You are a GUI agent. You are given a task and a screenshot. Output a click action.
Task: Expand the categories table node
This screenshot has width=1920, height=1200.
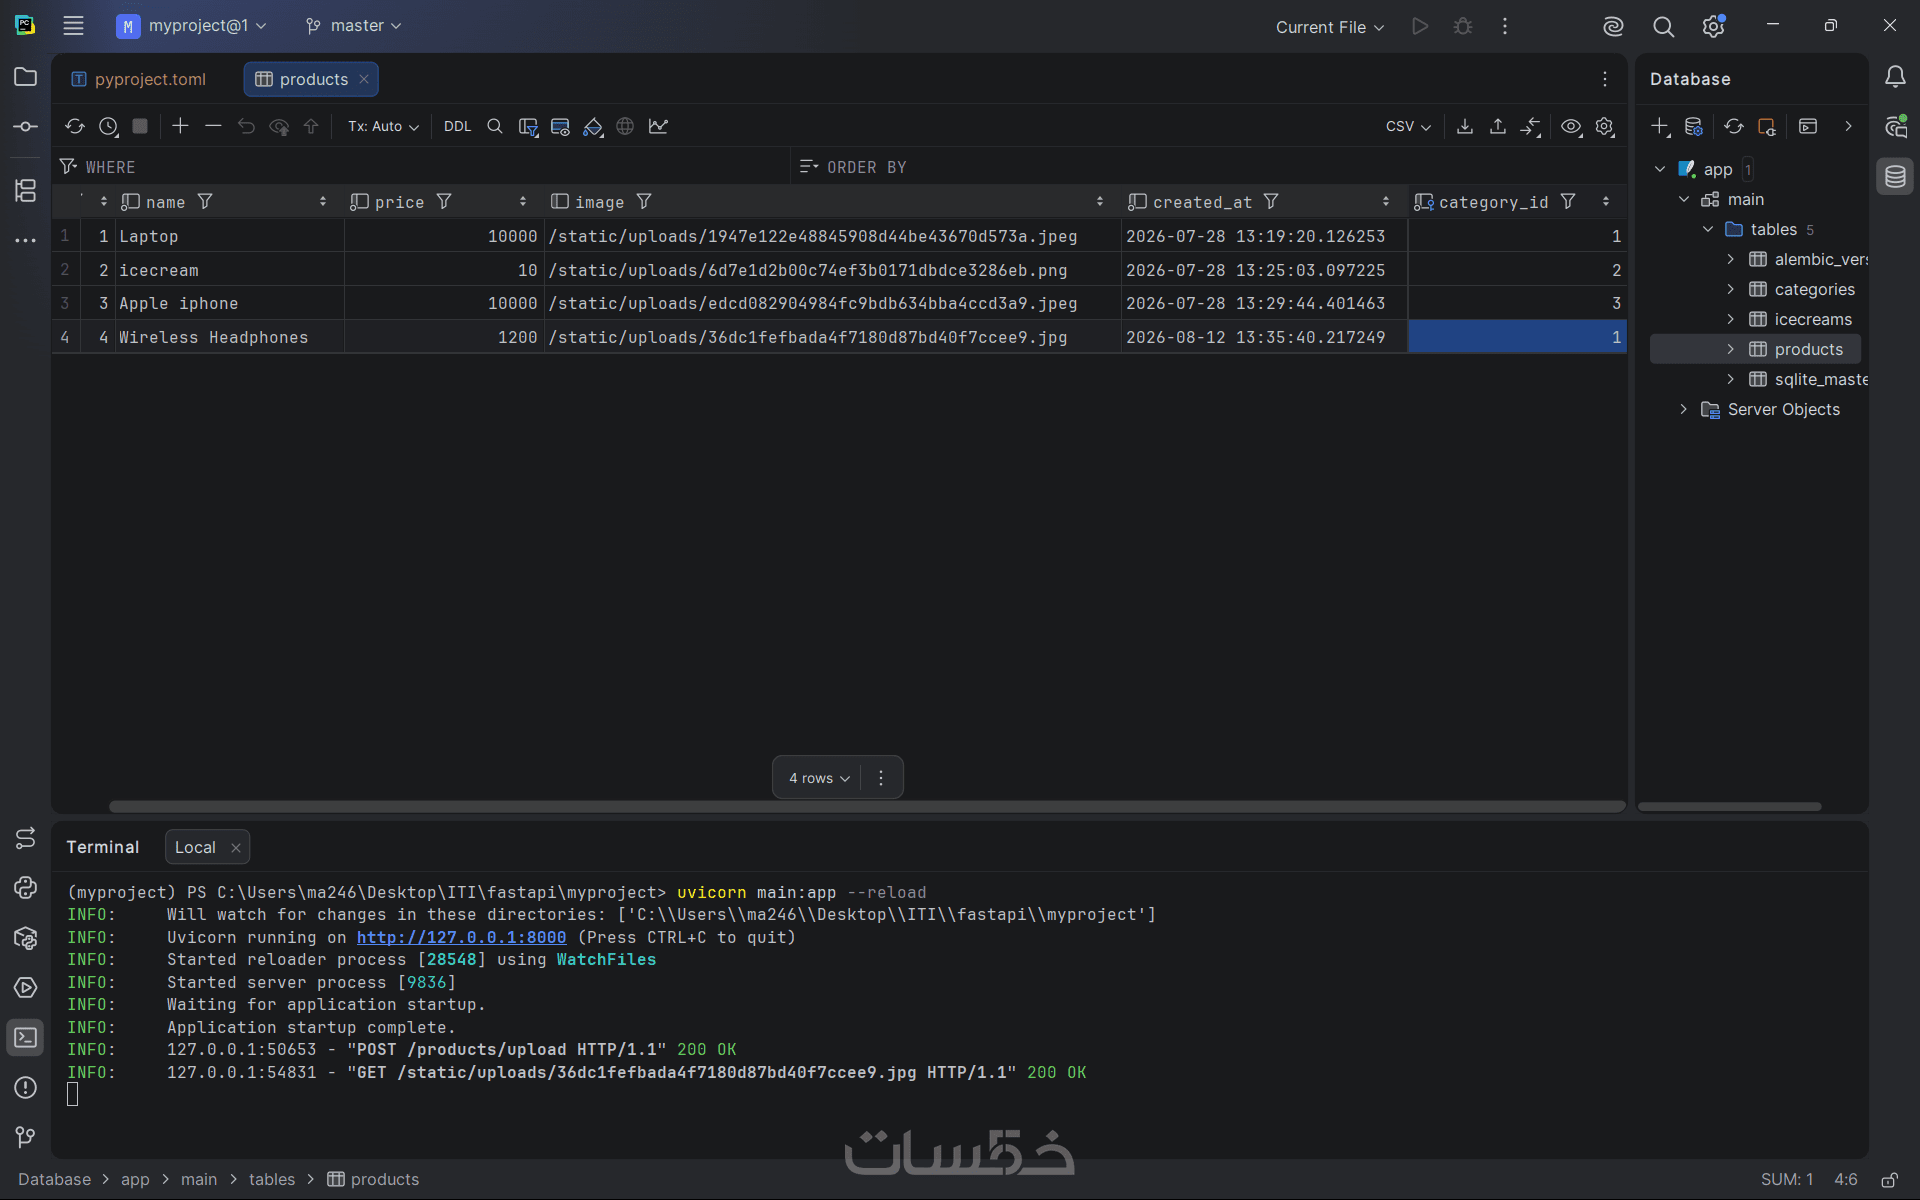point(1731,289)
